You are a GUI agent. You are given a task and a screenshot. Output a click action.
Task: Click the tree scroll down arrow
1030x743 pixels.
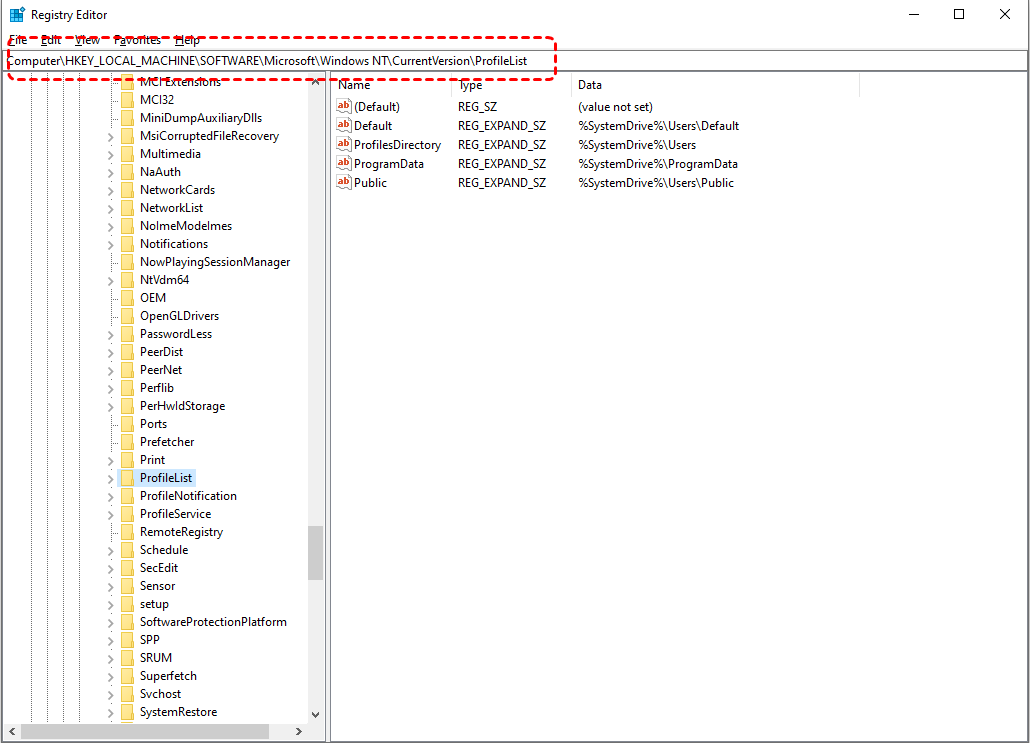pos(315,714)
